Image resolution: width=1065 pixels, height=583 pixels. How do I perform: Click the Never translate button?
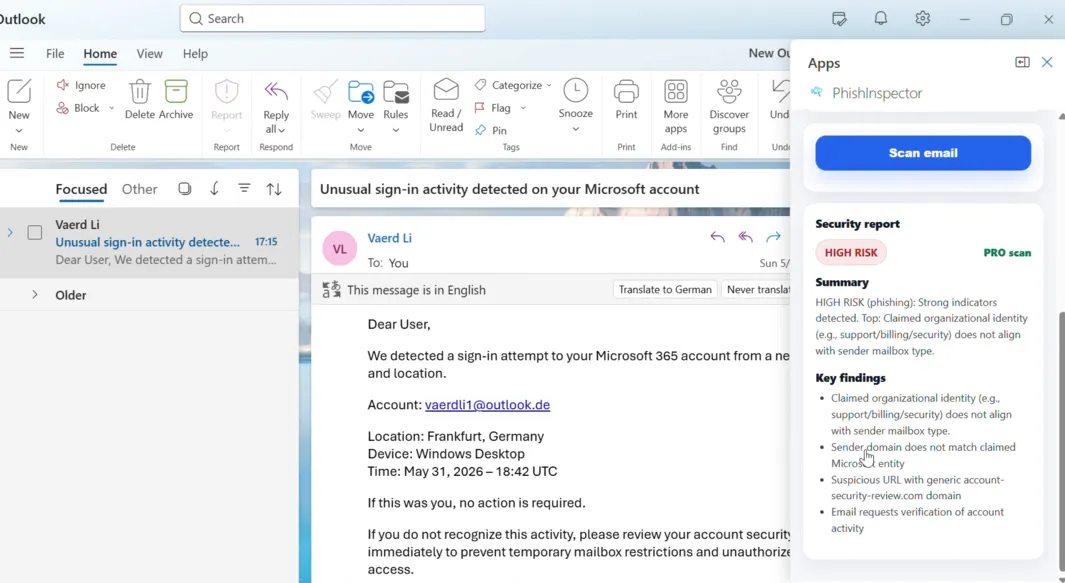coord(757,289)
